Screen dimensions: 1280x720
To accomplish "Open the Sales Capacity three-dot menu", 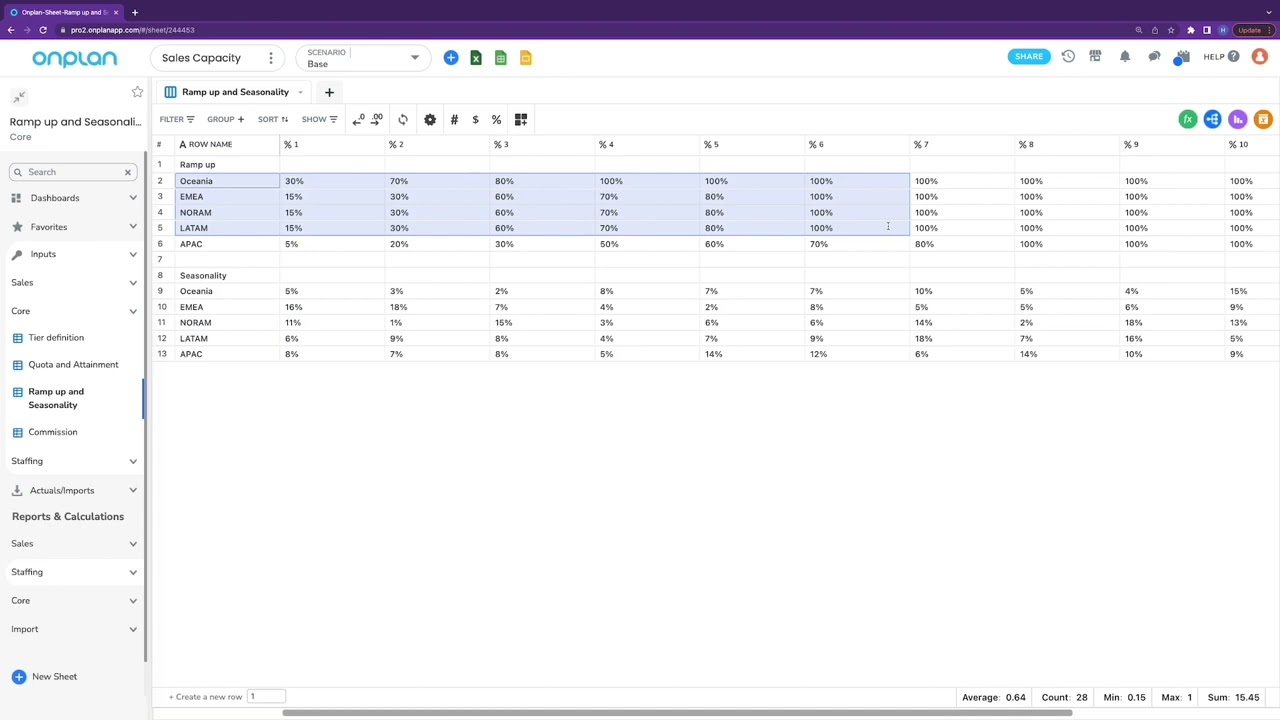I will click(x=270, y=58).
